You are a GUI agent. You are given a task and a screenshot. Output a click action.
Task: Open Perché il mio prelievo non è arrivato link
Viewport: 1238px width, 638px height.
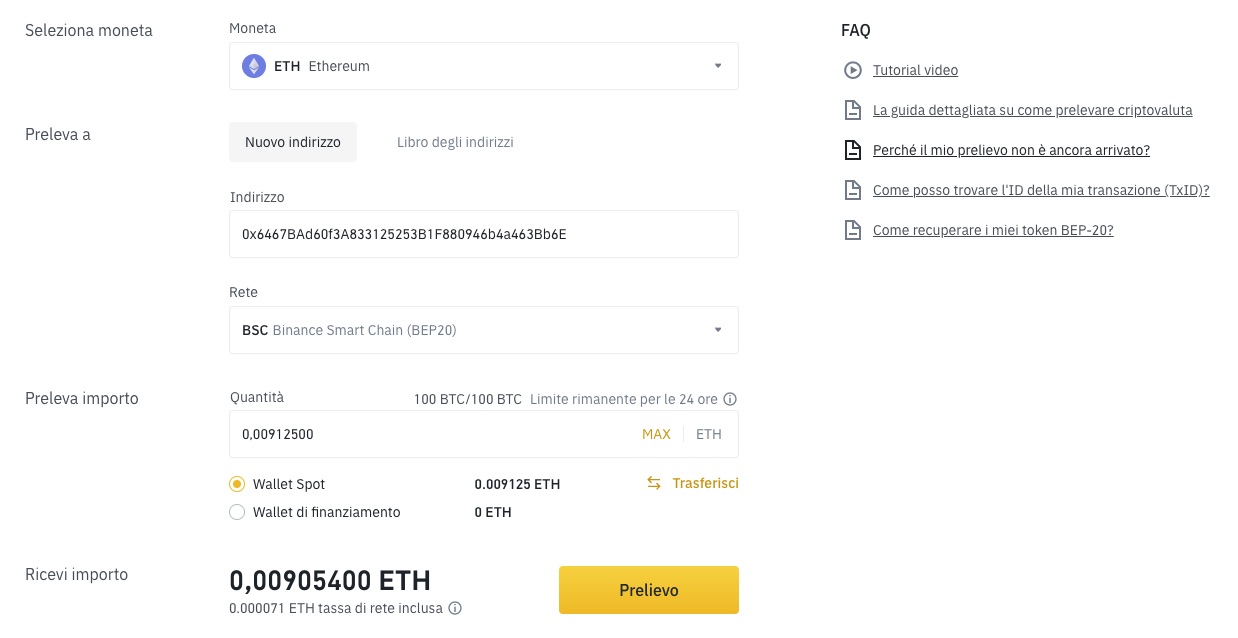1011,150
